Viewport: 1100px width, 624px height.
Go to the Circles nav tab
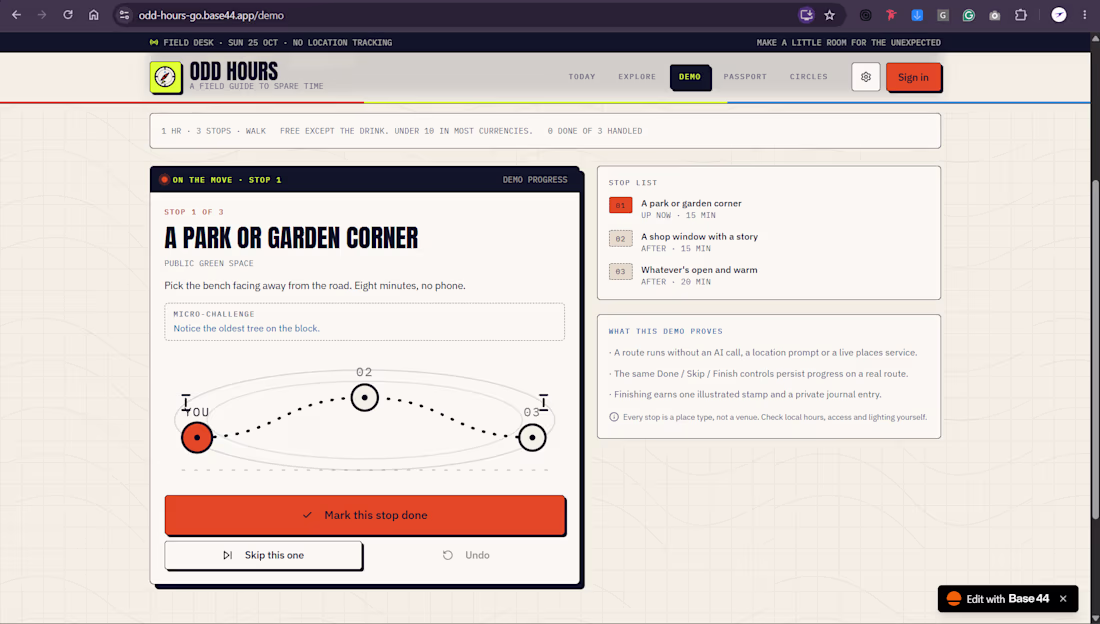click(x=808, y=77)
